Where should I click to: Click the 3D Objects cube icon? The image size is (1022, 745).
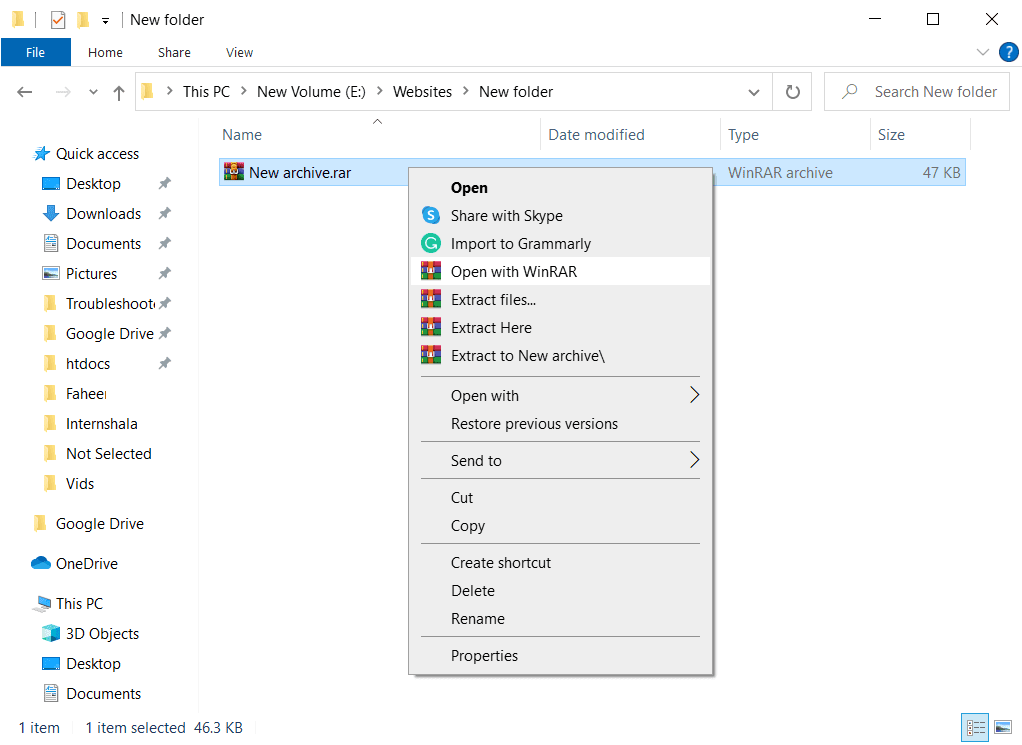point(51,633)
